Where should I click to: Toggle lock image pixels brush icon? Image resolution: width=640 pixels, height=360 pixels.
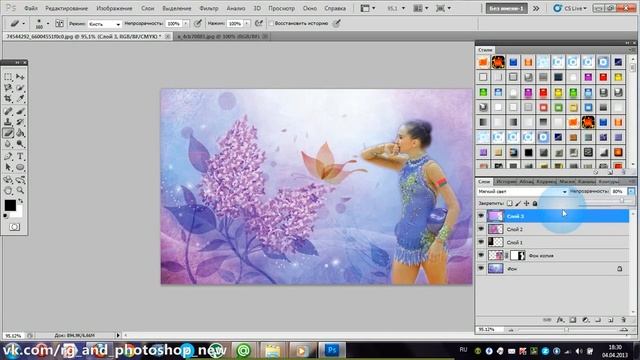point(518,203)
